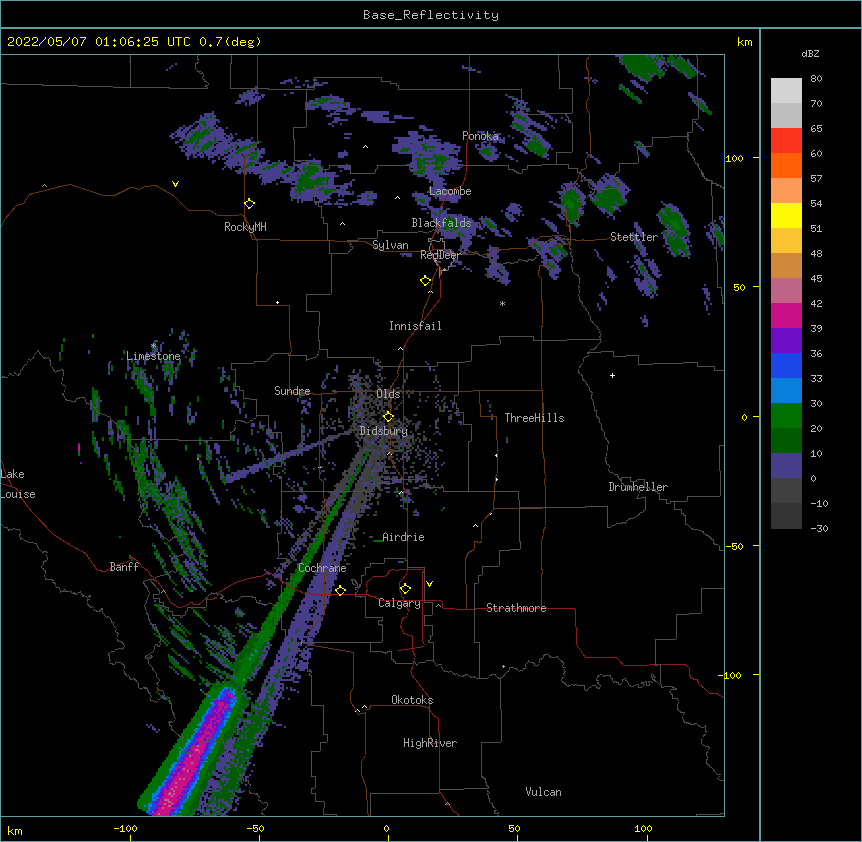
Task: Click the Lake Louise label
Action: point(18,484)
